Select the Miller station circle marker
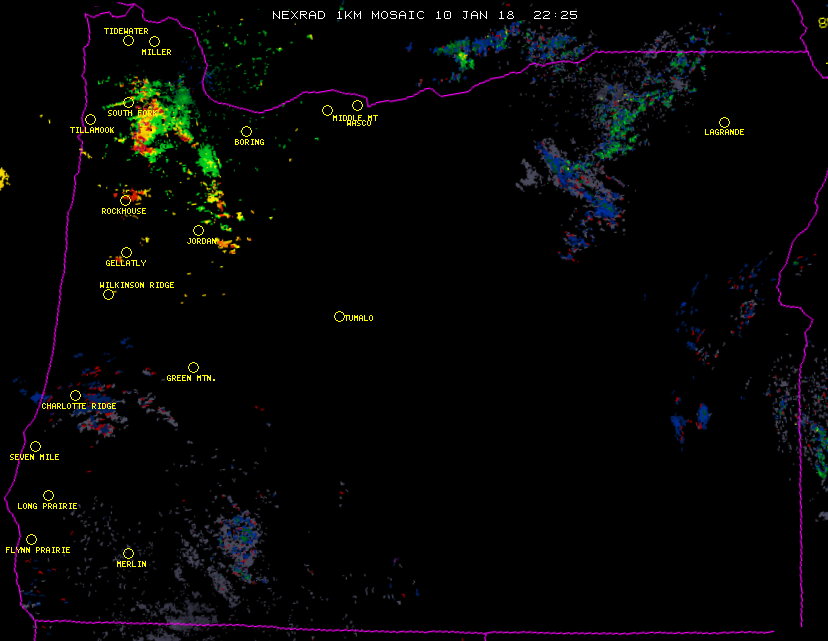The height and width of the screenshot is (641, 828). pyautogui.click(x=154, y=42)
